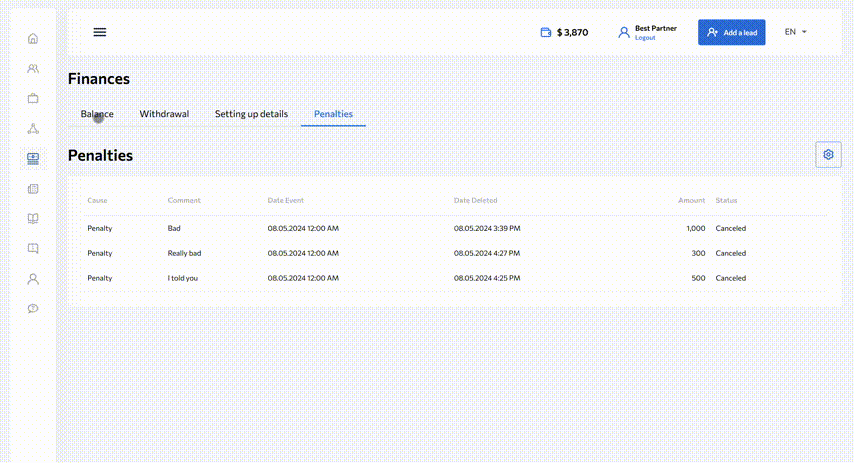Click the Penalty cause in the 'Bad' row
Viewport: 854px width, 463px height.
(100, 228)
